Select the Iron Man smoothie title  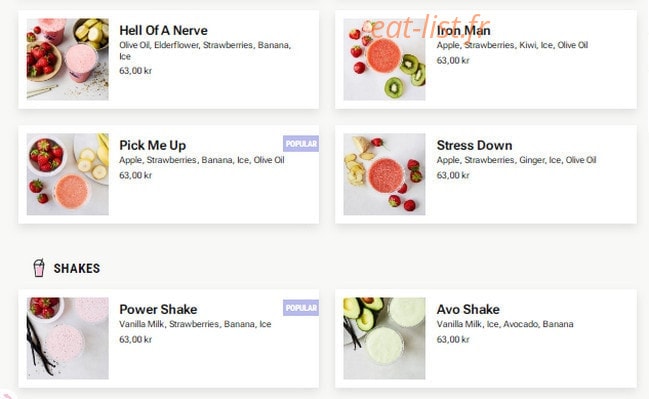[464, 31]
